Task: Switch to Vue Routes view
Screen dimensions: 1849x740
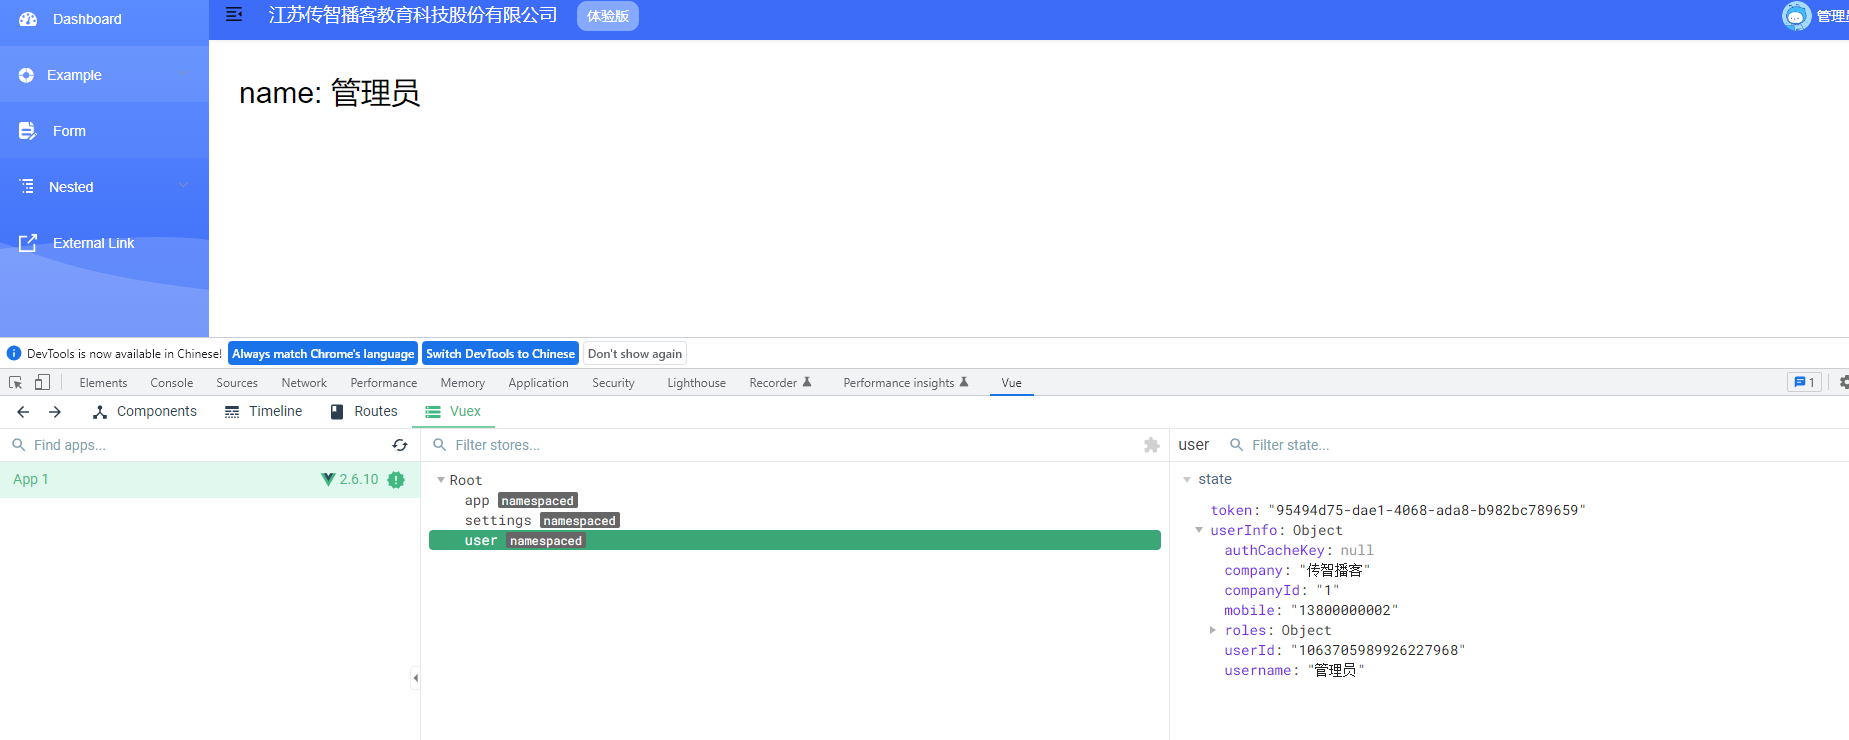Action: [364, 411]
